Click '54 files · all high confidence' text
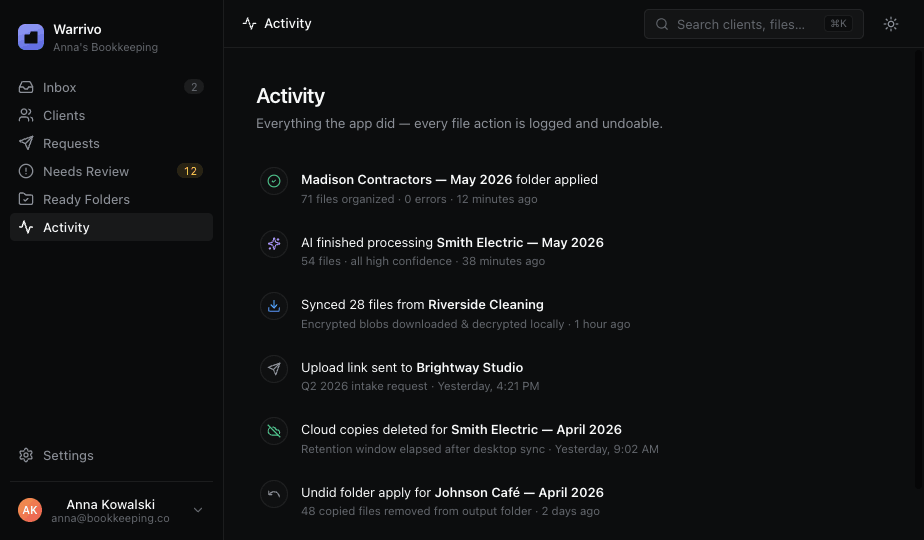924x540 pixels. pos(376,261)
